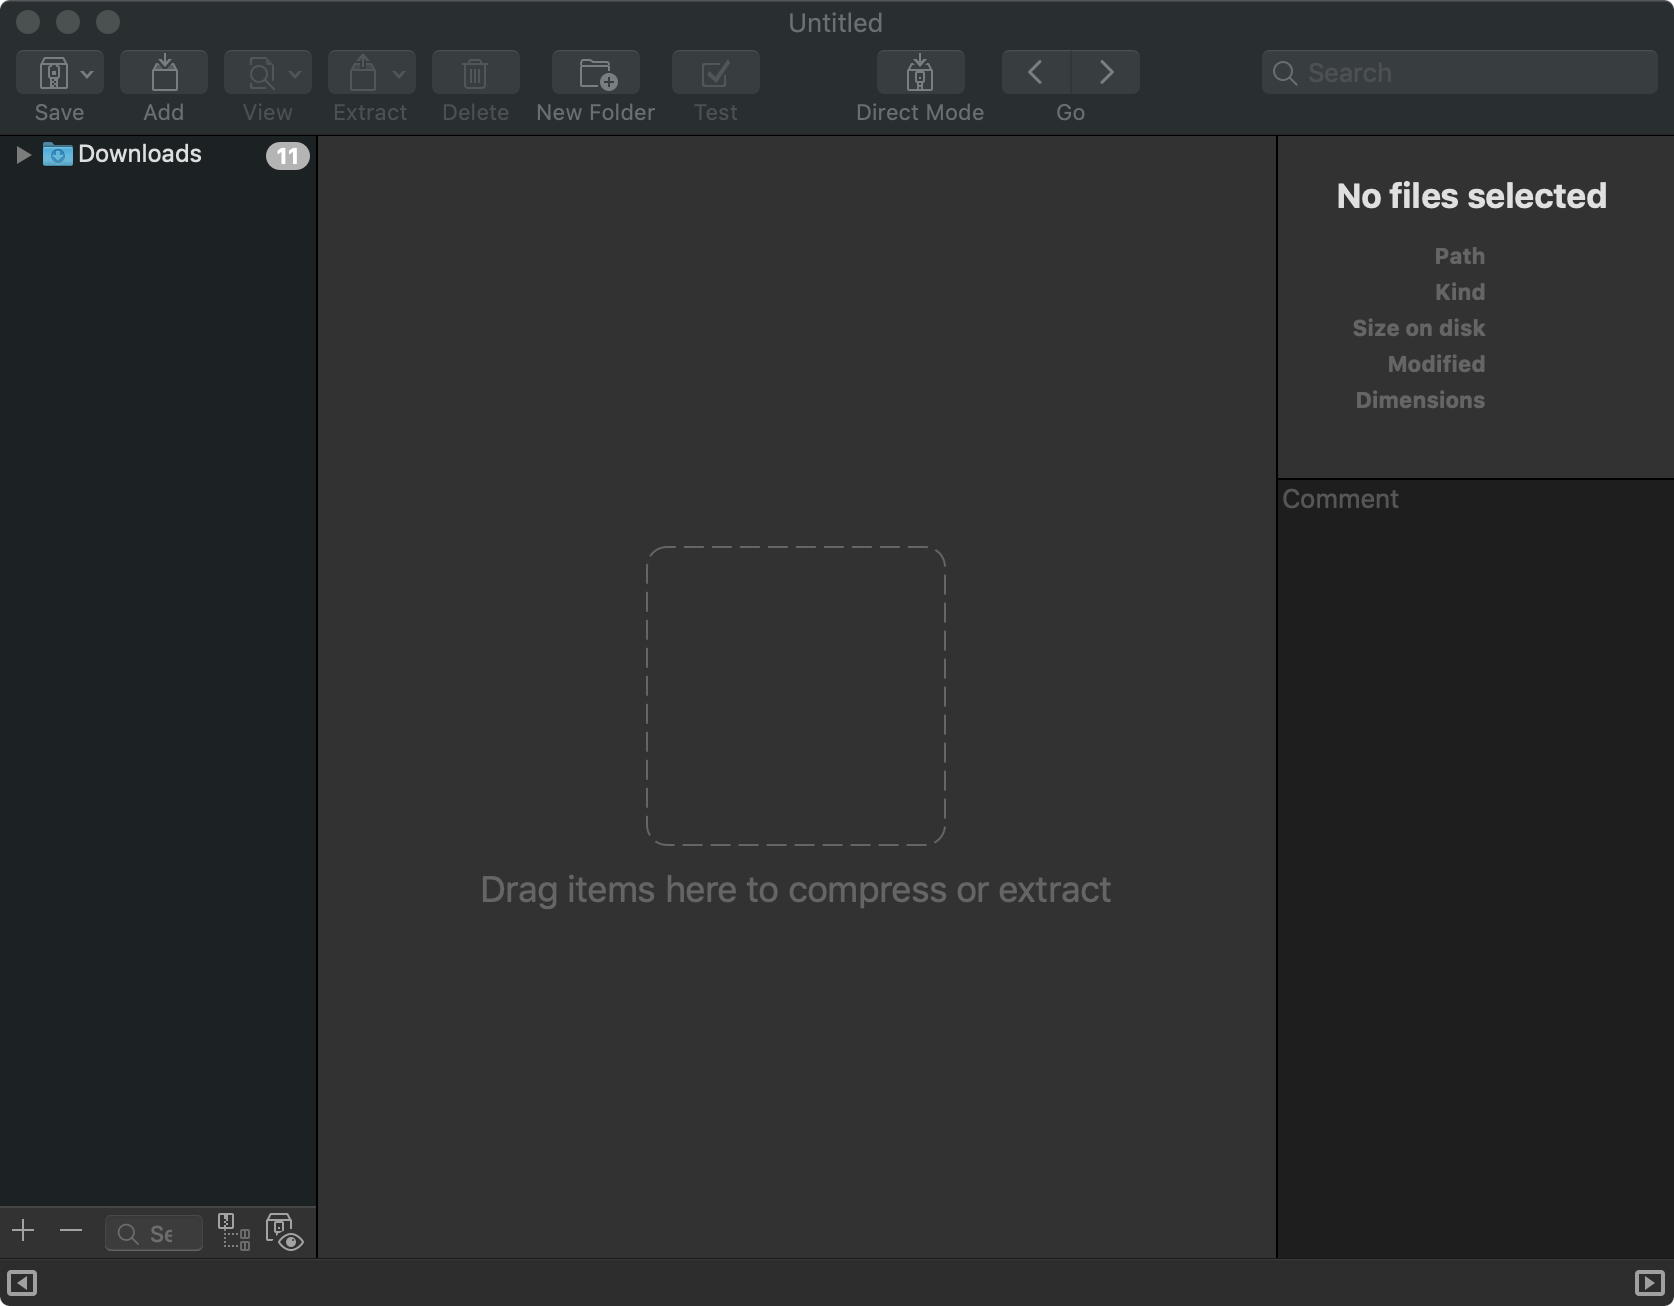Open the Save dropdown arrow
The height and width of the screenshot is (1306, 1674).
pyautogui.click(x=88, y=74)
